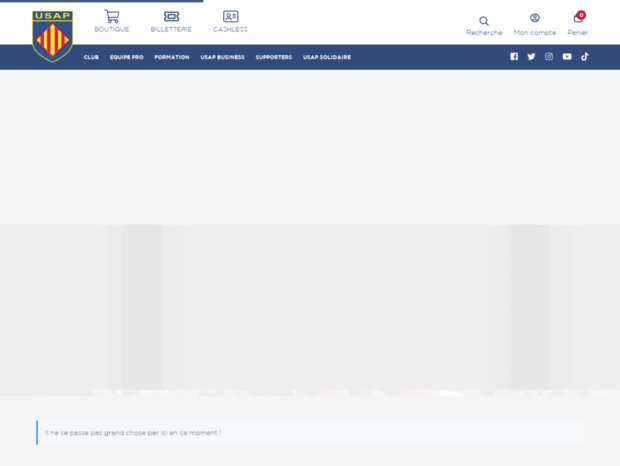
Task: Open the Billetterie ticket icon
Action: [x=171, y=17]
